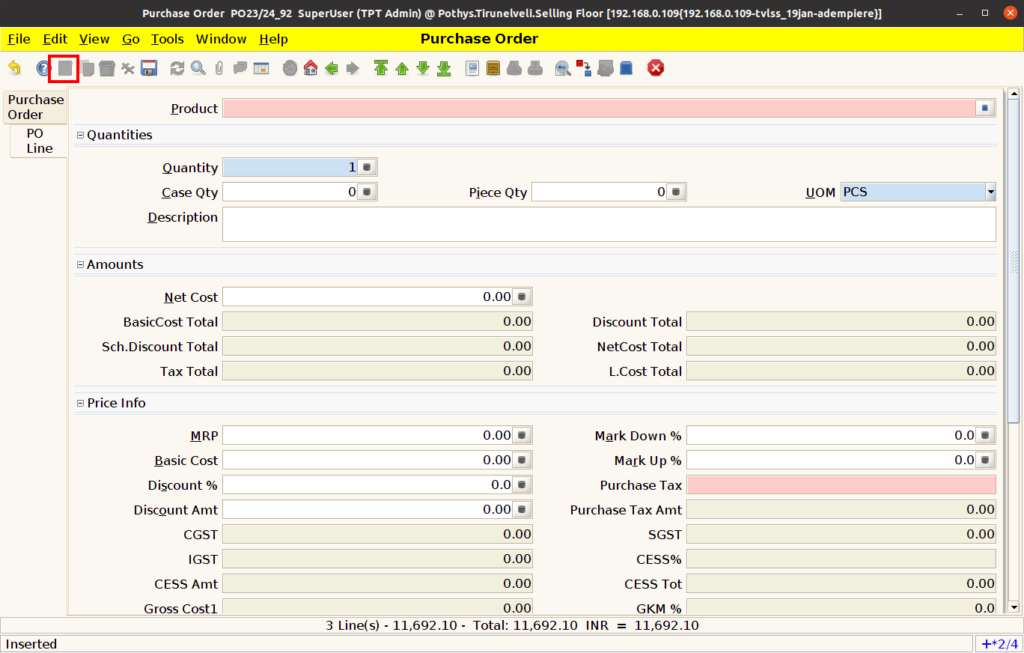The height and width of the screenshot is (653, 1024).
Task: Open the Go menu
Action: 131,39
